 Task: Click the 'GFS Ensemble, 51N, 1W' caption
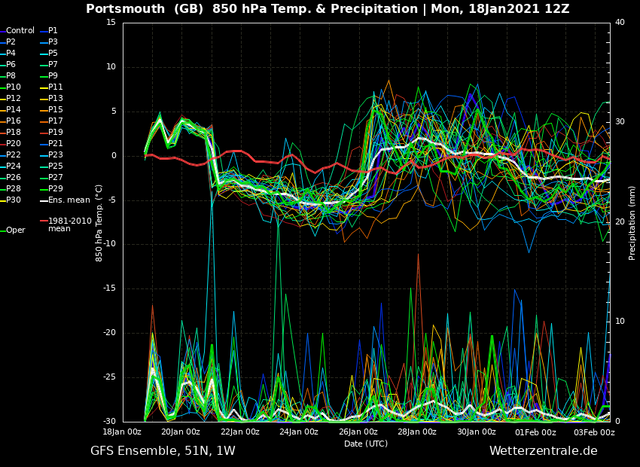point(163,451)
